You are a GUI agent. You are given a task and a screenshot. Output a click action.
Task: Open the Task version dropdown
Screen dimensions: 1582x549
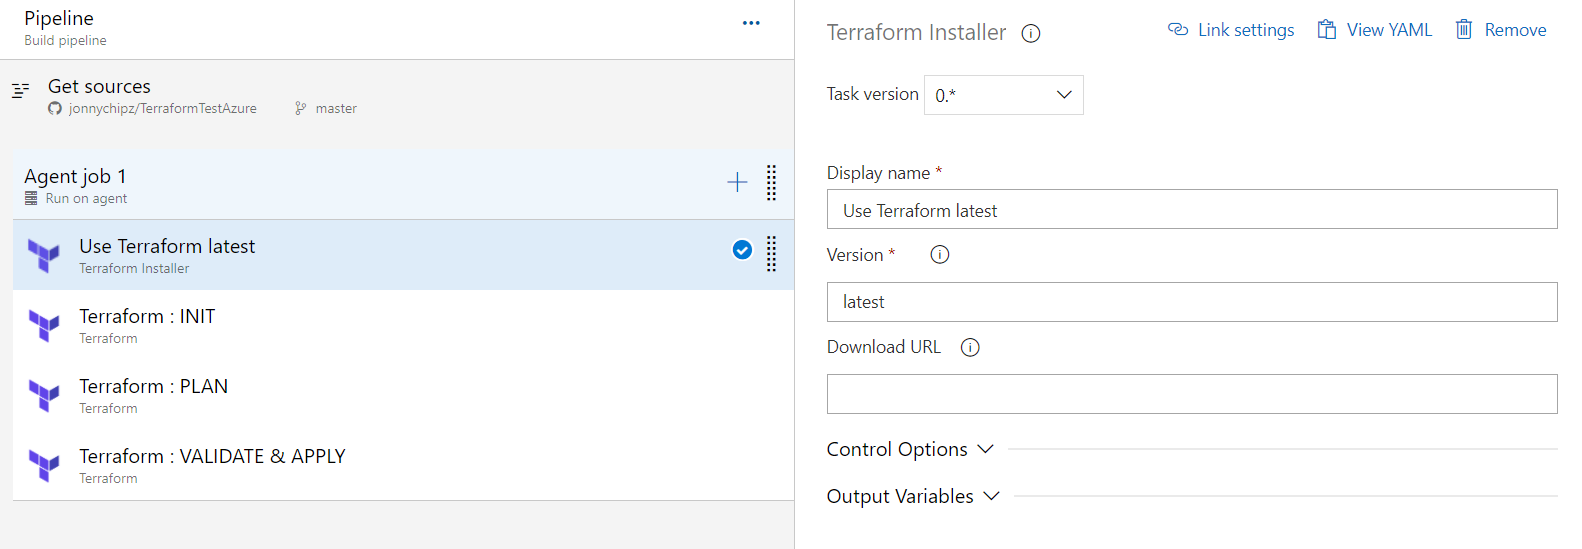click(x=1003, y=95)
